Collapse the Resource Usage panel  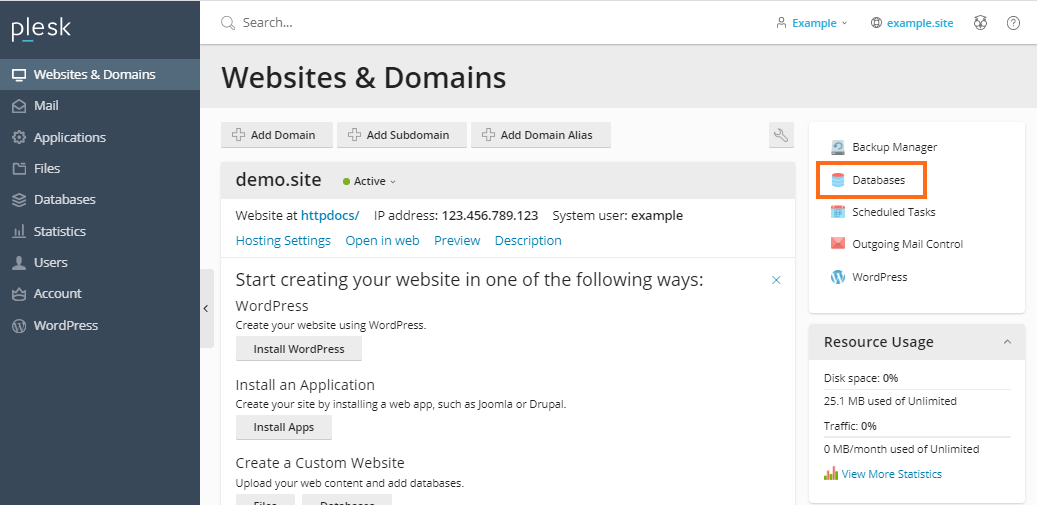coord(1006,342)
